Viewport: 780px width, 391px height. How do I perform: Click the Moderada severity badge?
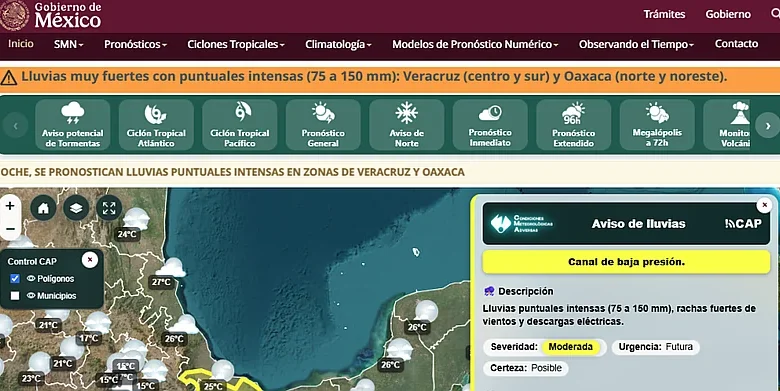pyautogui.click(x=571, y=347)
